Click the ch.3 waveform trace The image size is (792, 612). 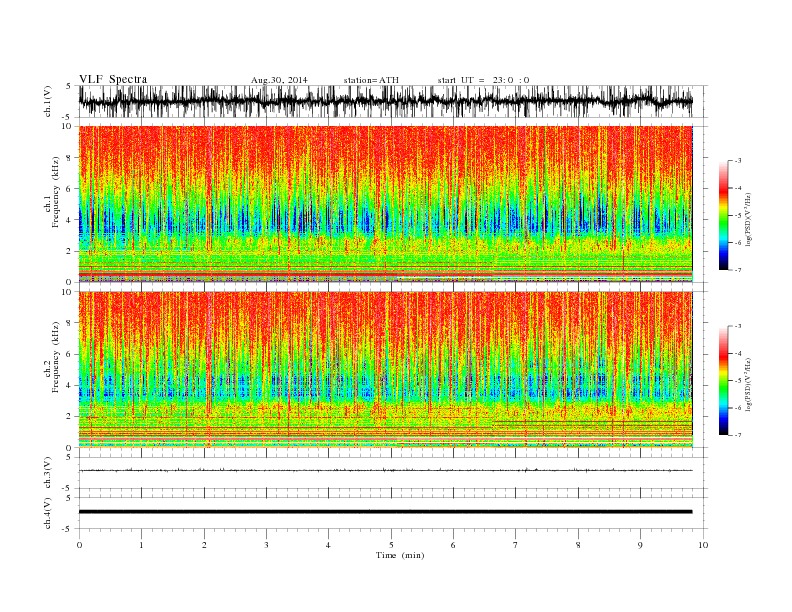coord(385,470)
